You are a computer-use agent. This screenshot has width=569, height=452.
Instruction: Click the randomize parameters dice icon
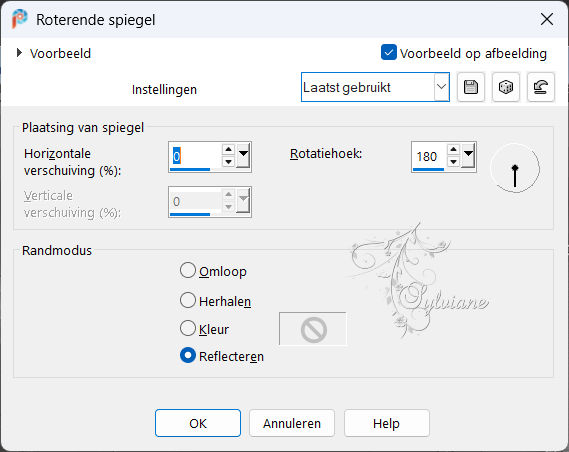(505, 87)
